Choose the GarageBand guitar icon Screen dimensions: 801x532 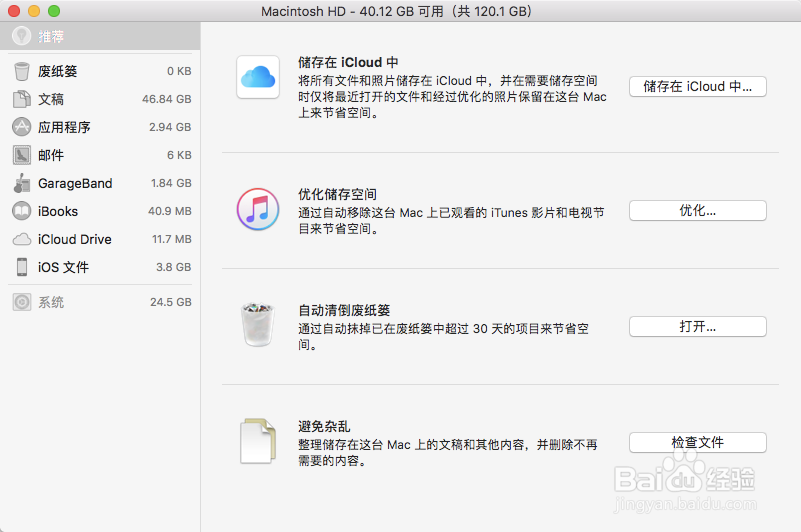click(21, 183)
